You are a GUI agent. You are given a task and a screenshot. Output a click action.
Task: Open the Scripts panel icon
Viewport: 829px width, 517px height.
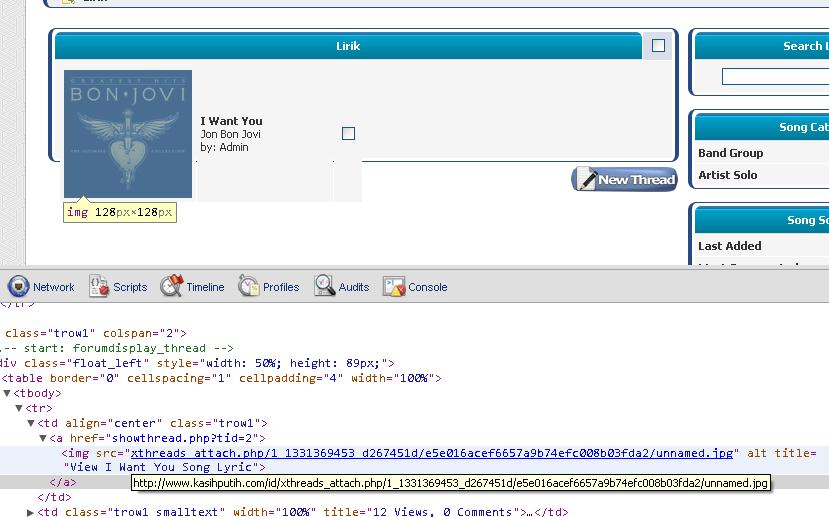pos(99,287)
